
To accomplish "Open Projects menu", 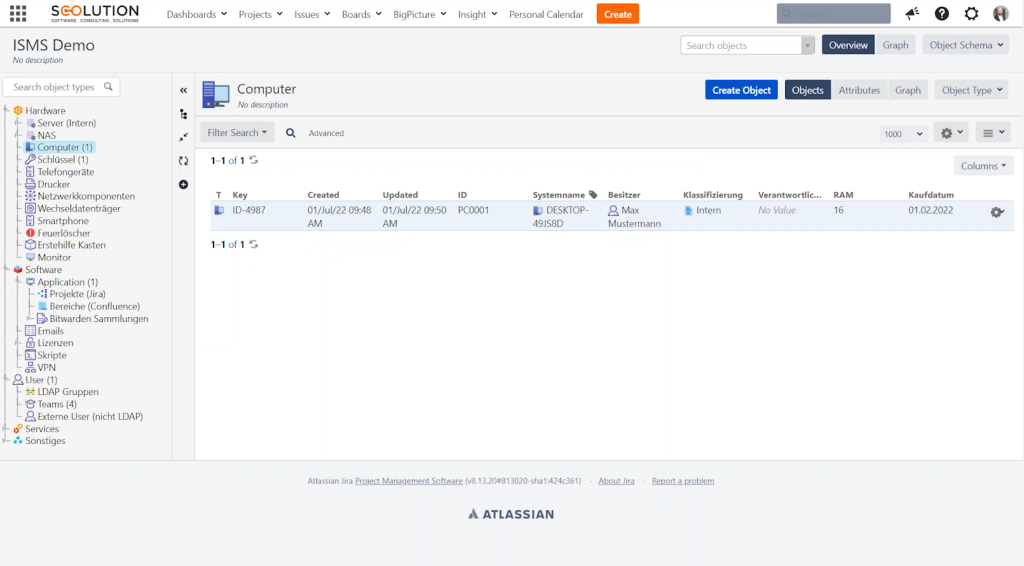I will coord(261,14).
